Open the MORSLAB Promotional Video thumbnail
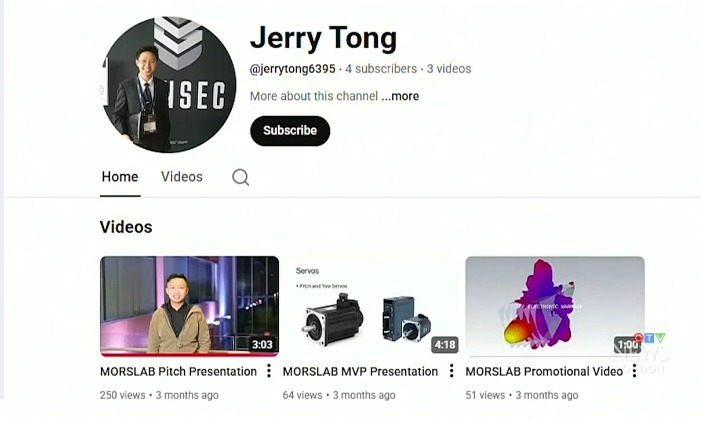Image resolution: width=701 pixels, height=423 pixels. [x=555, y=306]
